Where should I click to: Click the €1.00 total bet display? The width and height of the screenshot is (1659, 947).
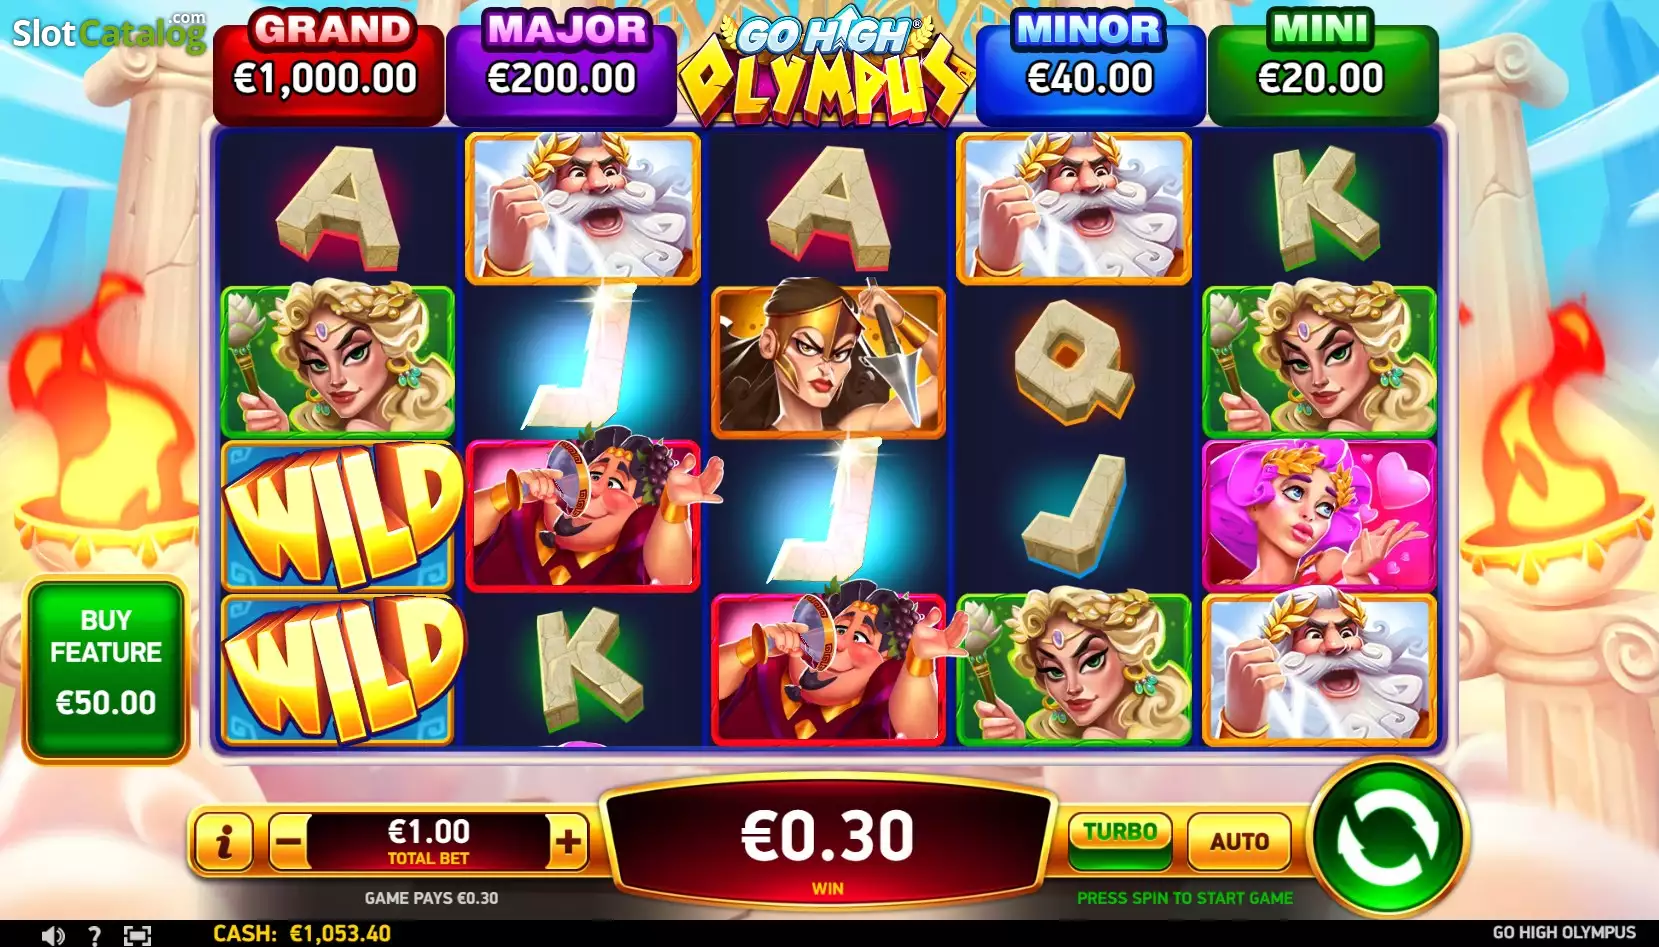tap(428, 841)
